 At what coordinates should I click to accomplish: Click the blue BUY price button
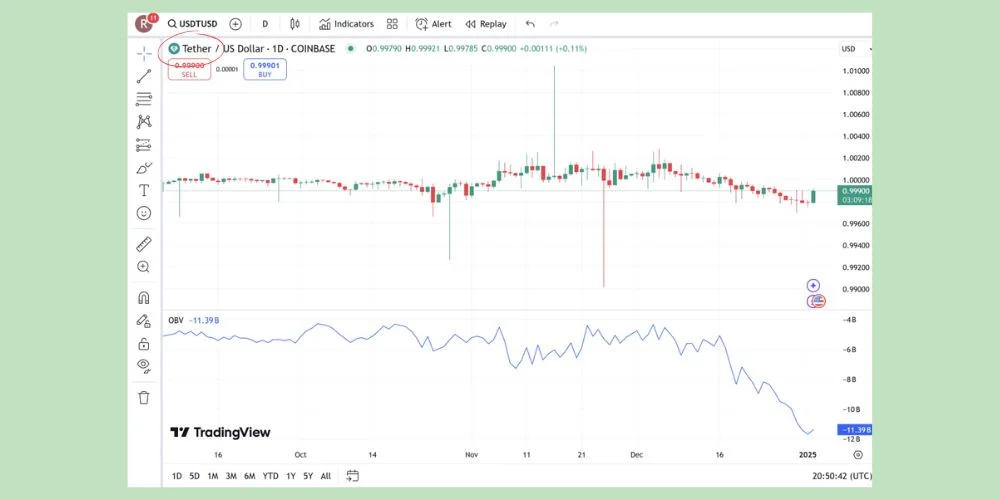tap(265, 69)
